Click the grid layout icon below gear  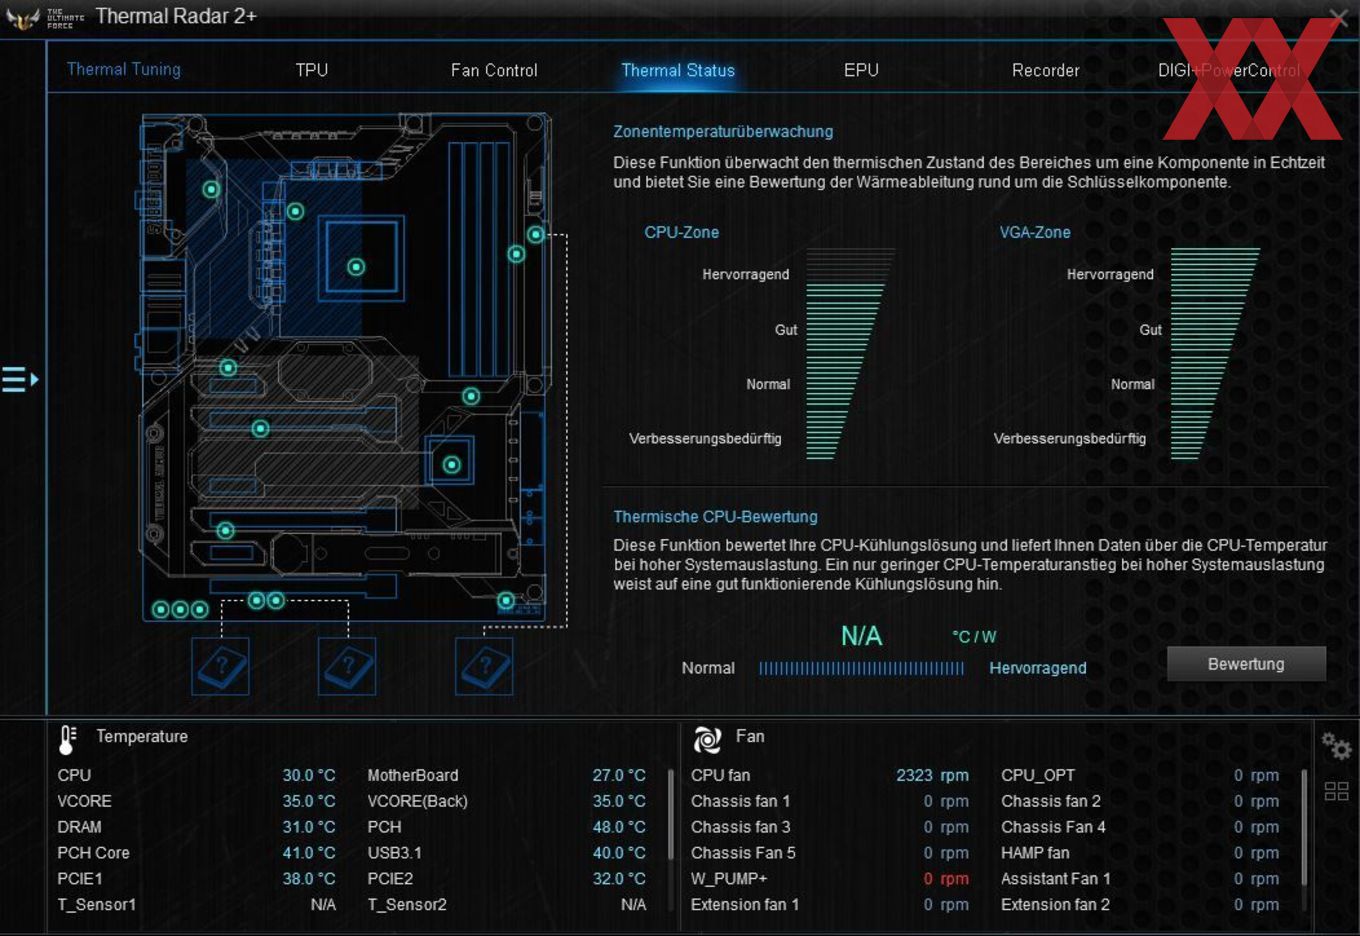tap(1336, 791)
